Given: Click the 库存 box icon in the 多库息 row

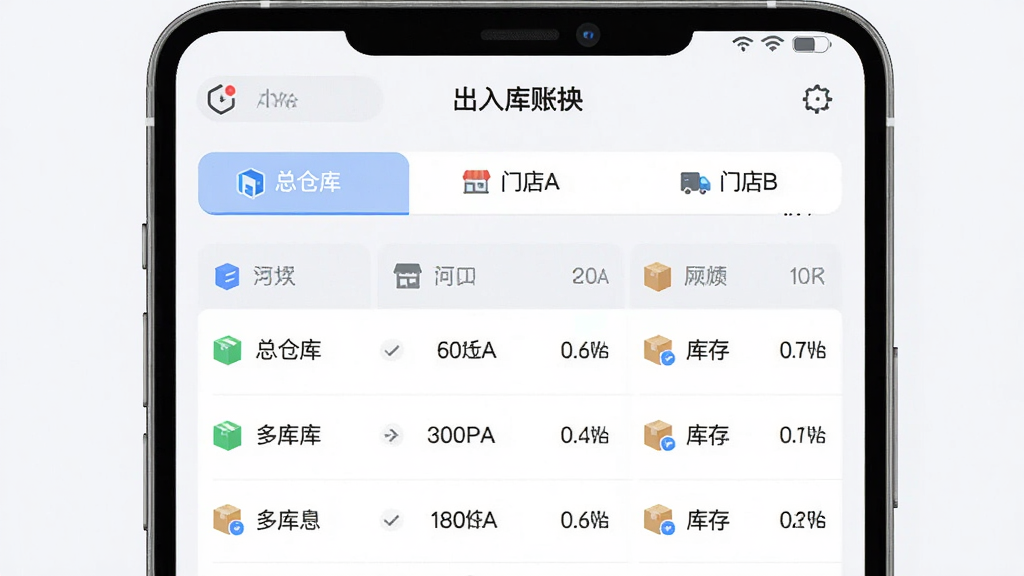Looking at the screenshot, I should coord(659,520).
